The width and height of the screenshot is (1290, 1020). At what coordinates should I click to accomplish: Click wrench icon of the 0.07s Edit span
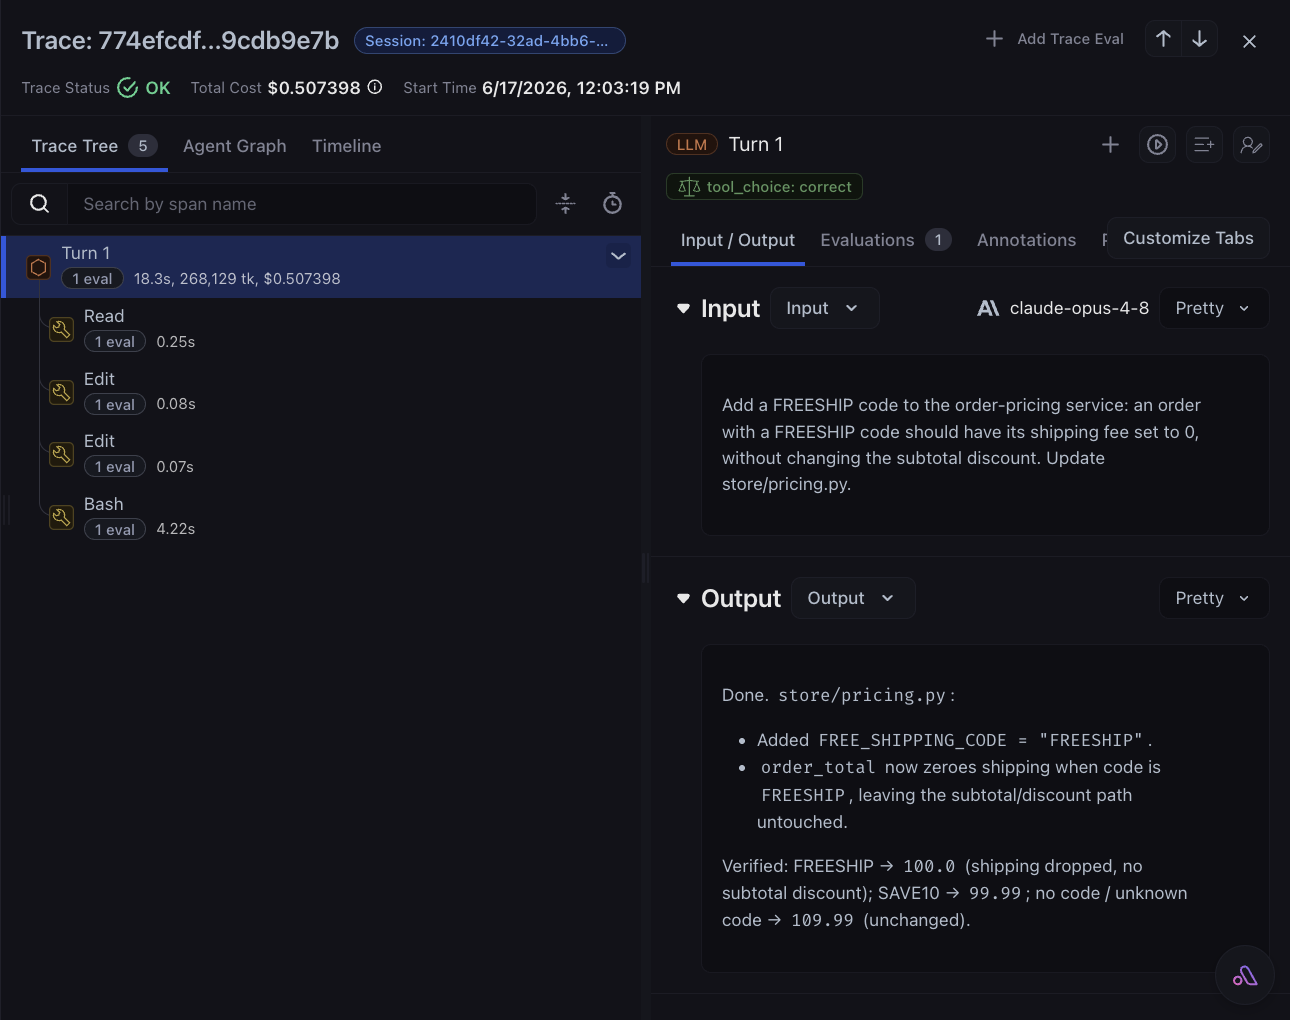62,454
